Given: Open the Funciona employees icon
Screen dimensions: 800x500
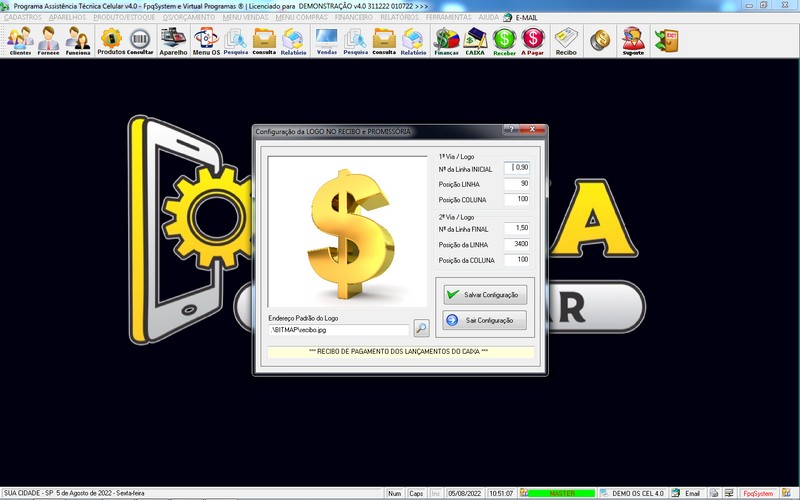Looking at the screenshot, I should 78,41.
